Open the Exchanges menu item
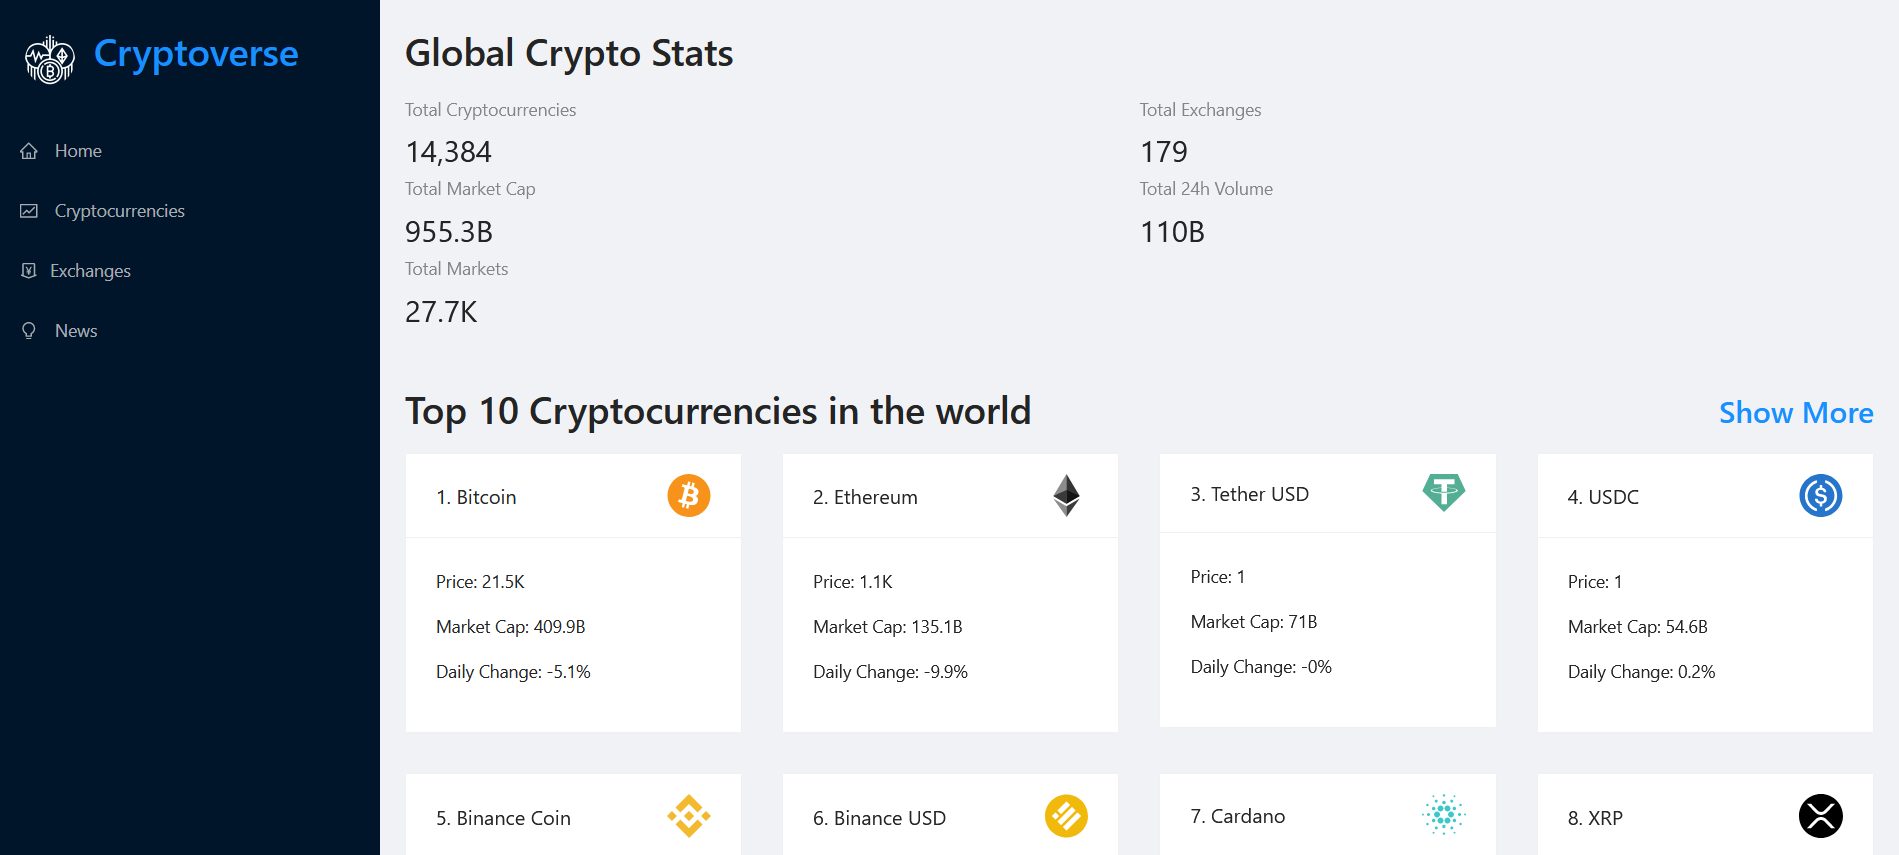The height and width of the screenshot is (855, 1899). (90, 271)
